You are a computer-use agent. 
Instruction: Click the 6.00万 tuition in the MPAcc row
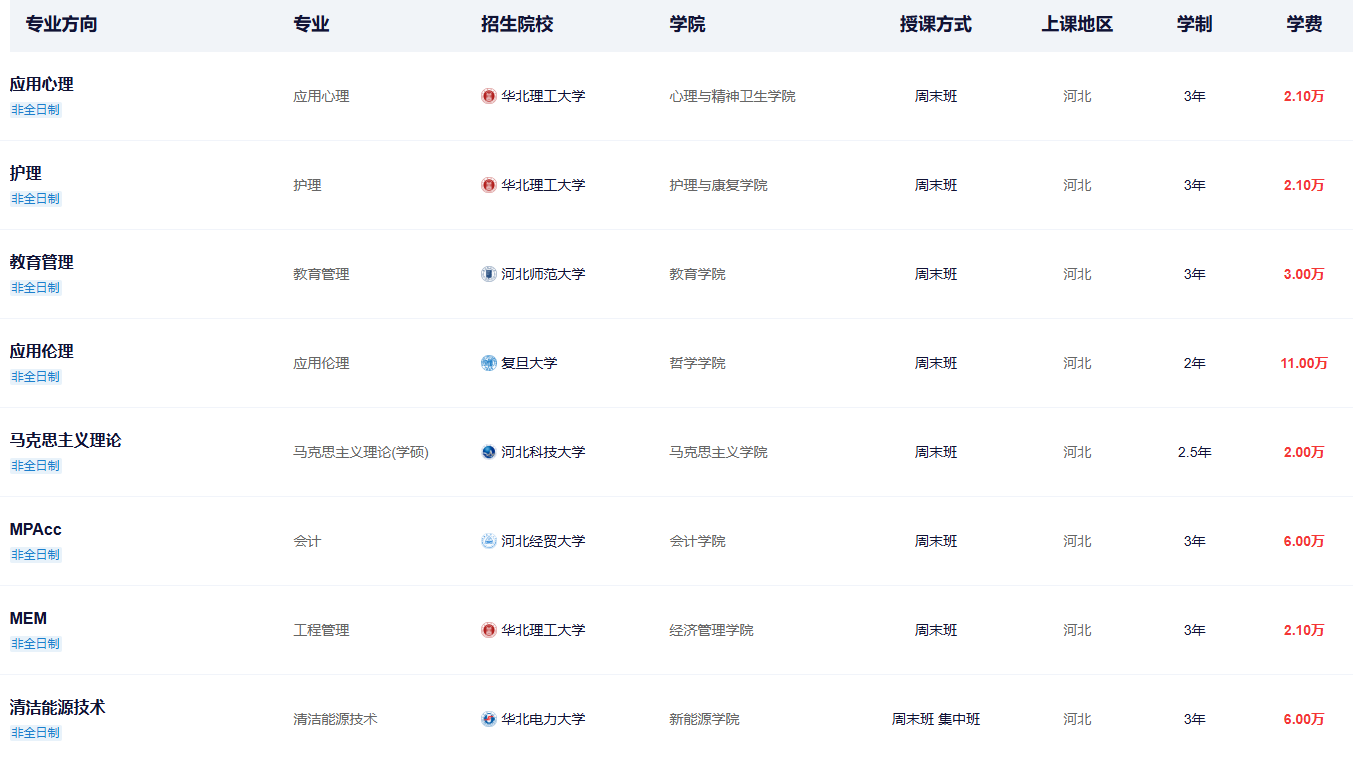point(1304,541)
